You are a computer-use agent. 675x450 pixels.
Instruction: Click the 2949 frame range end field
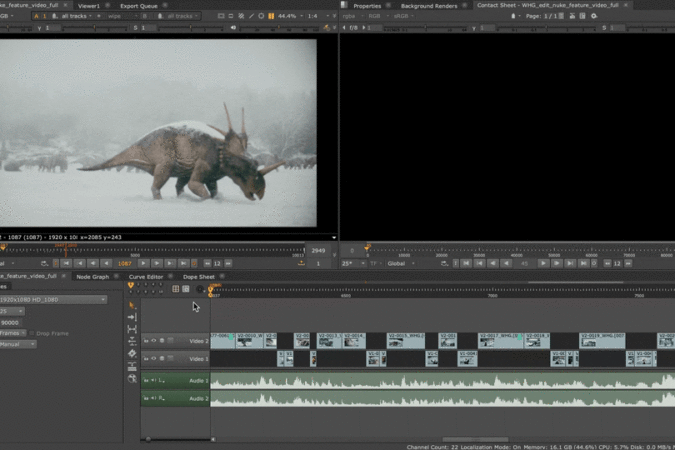point(318,251)
